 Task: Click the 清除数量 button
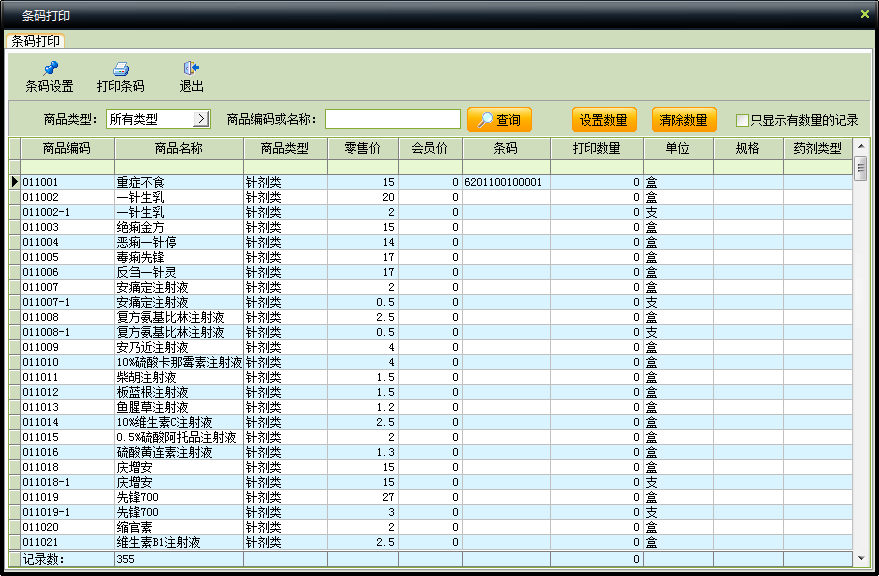click(x=684, y=119)
